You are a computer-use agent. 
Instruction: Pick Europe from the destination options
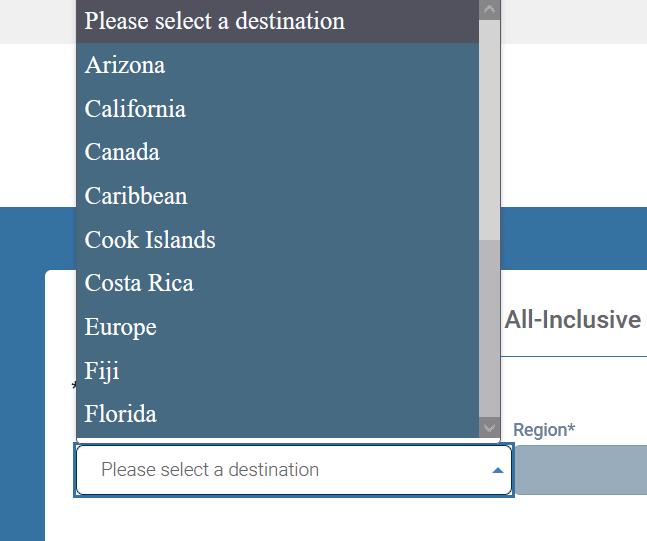click(121, 327)
